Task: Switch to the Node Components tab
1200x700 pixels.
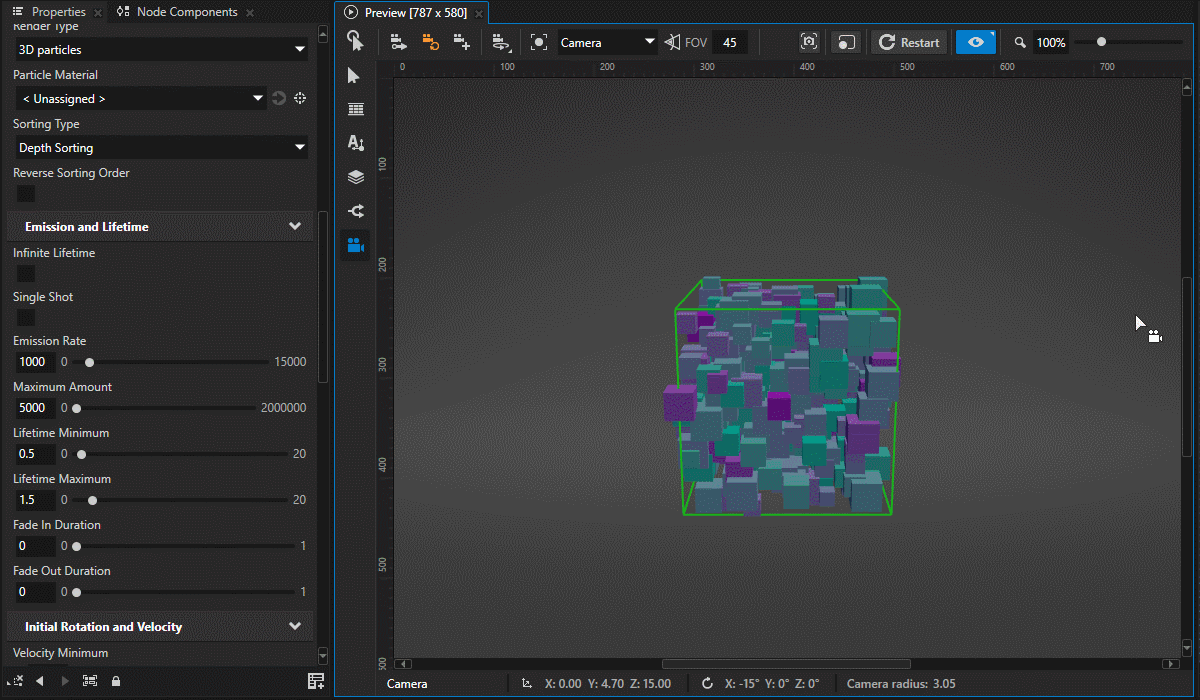Action: pyautogui.click(x=186, y=12)
